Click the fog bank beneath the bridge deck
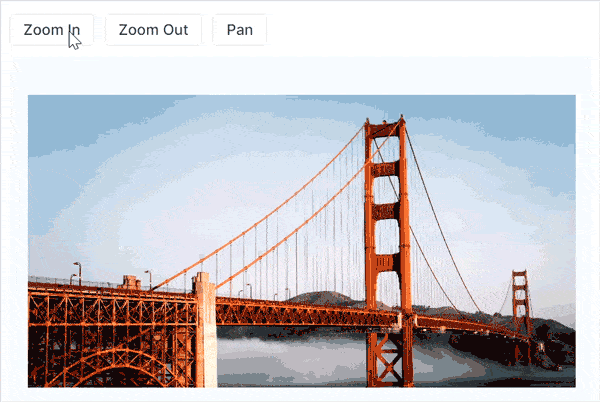 tap(291, 358)
